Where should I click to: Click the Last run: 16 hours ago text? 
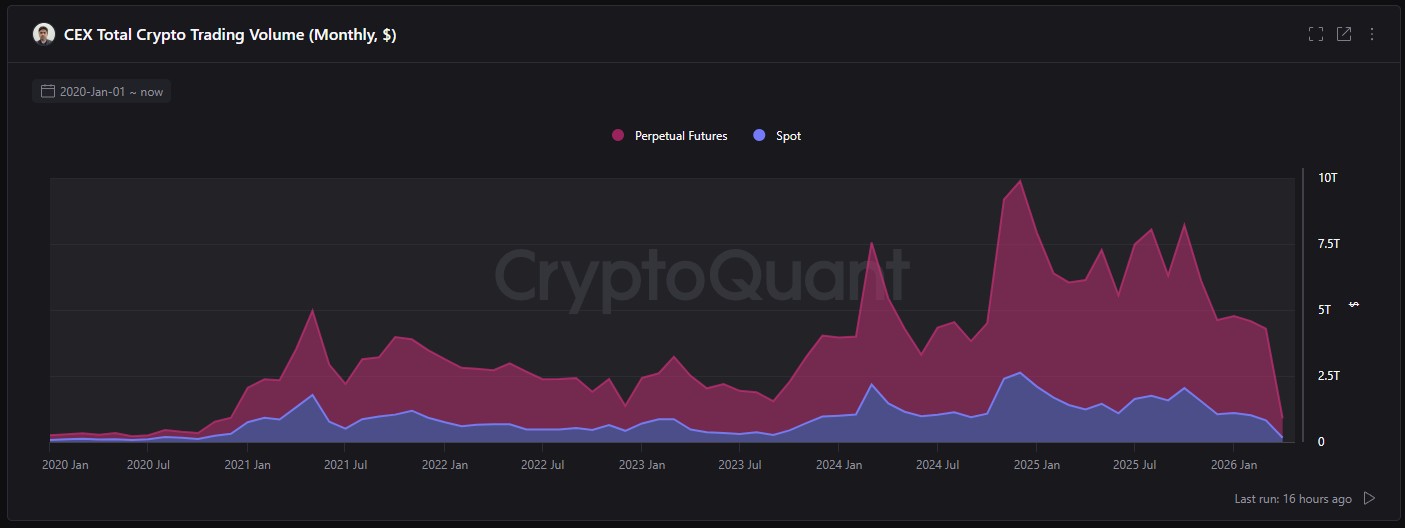coord(1293,498)
